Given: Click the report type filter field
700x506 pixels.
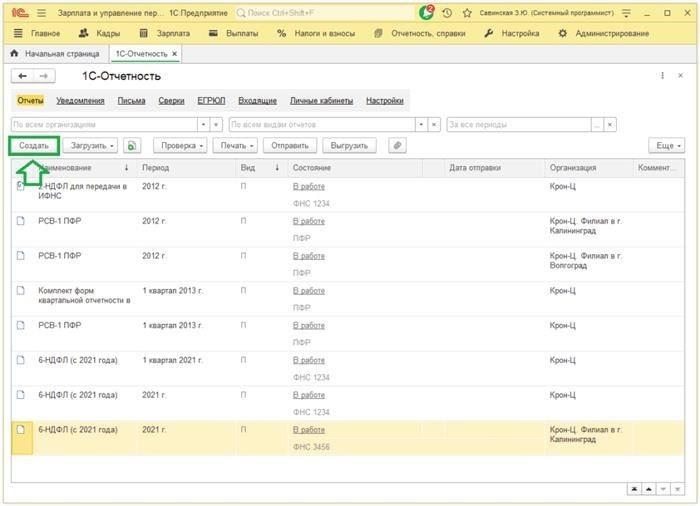Looking at the screenshot, I should [322, 125].
